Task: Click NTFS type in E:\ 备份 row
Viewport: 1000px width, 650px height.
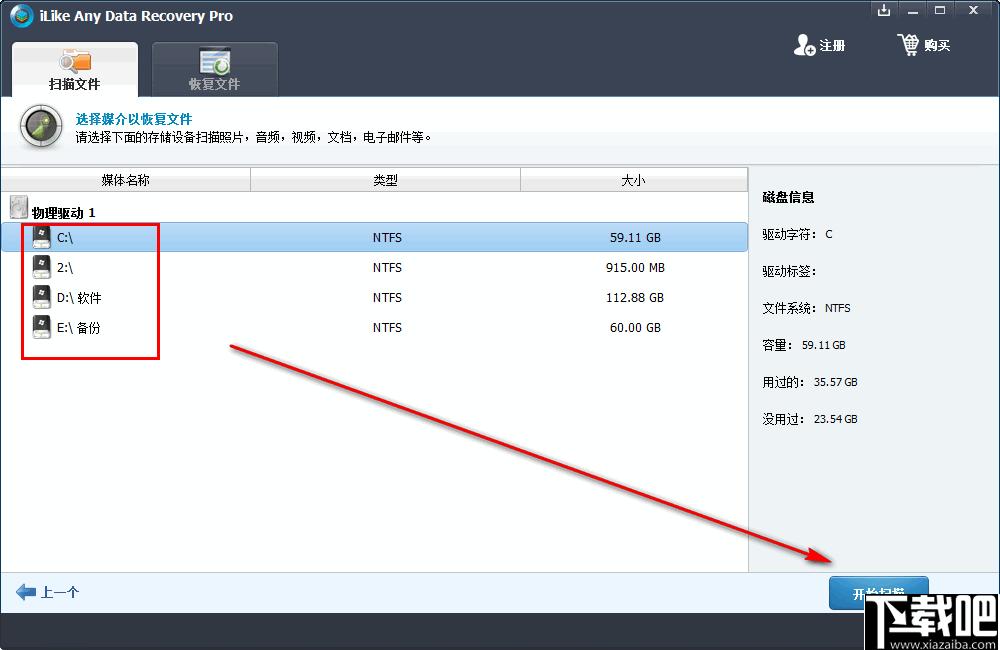Action: click(x=387, y=327)
